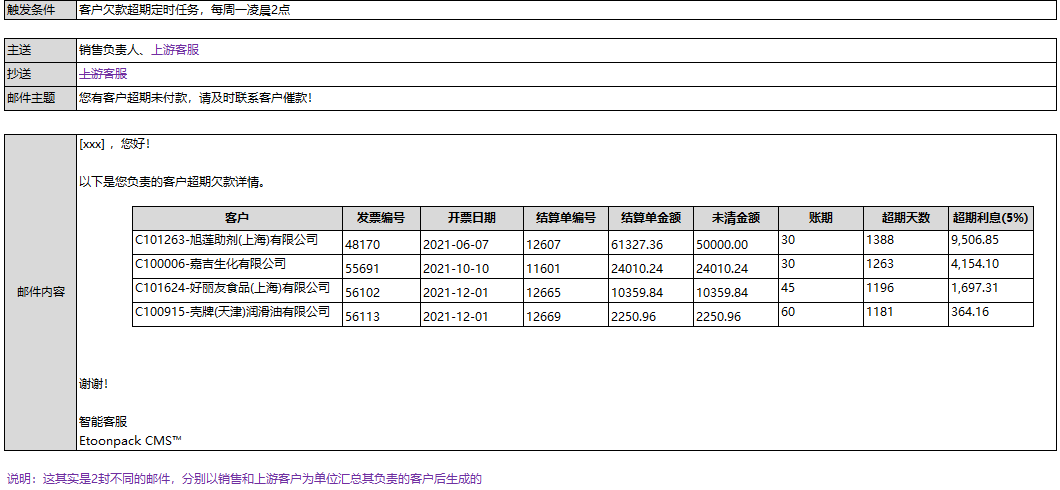The height and width of the screenshot is (490, 1060).
Task: Click 2250.96 in the 未清金额 column
Action: tap(719, 316)
